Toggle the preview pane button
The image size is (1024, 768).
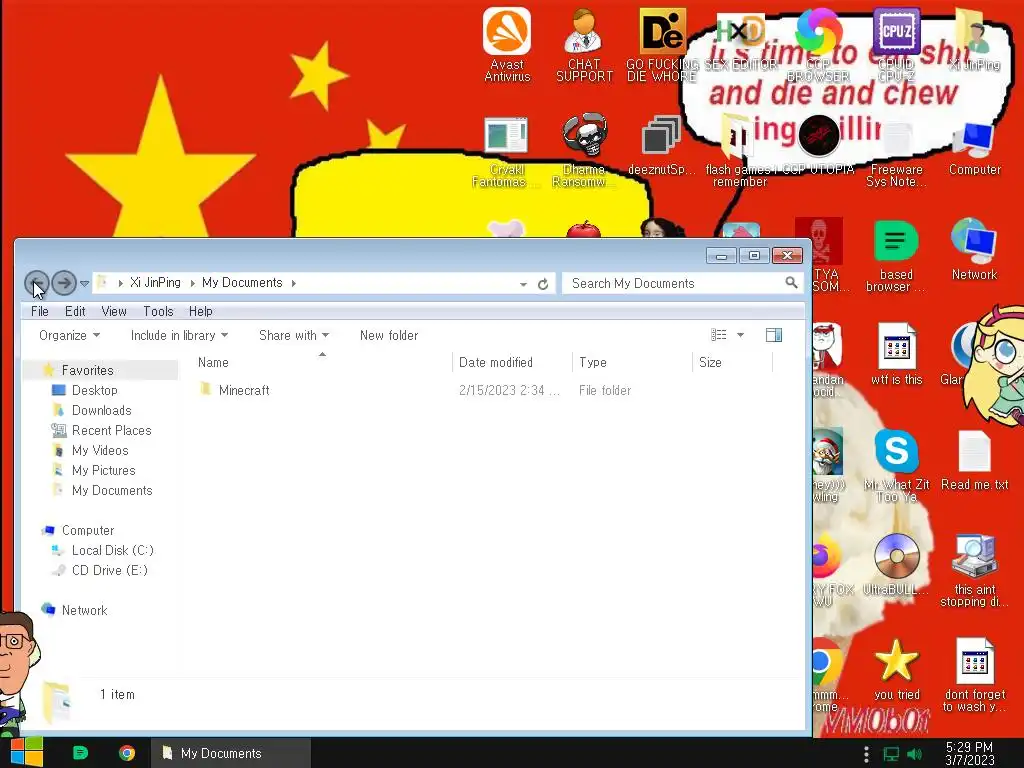(774, 335)
